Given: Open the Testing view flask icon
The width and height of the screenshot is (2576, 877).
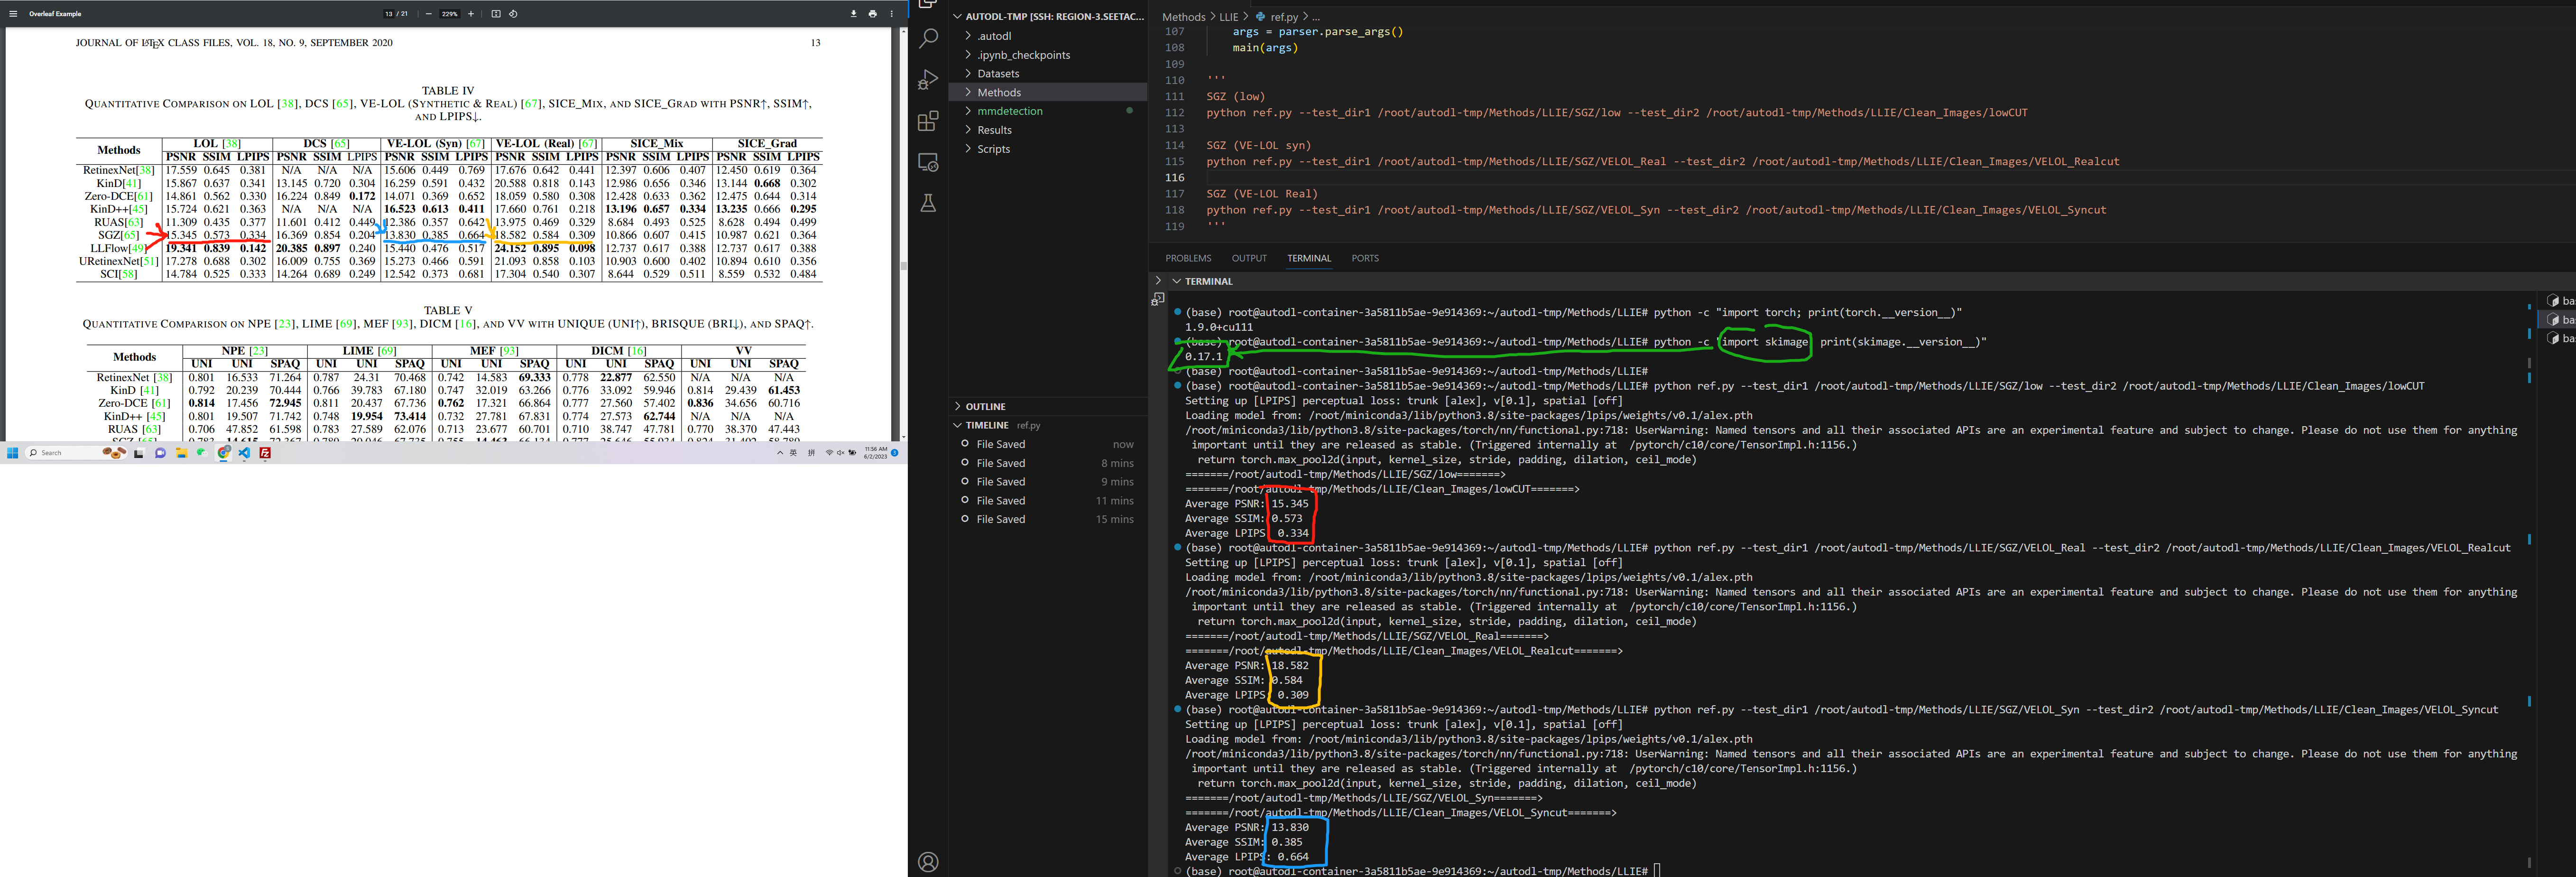Looking at the screenshot, I should pyautogui.click(x=928, y=203).
